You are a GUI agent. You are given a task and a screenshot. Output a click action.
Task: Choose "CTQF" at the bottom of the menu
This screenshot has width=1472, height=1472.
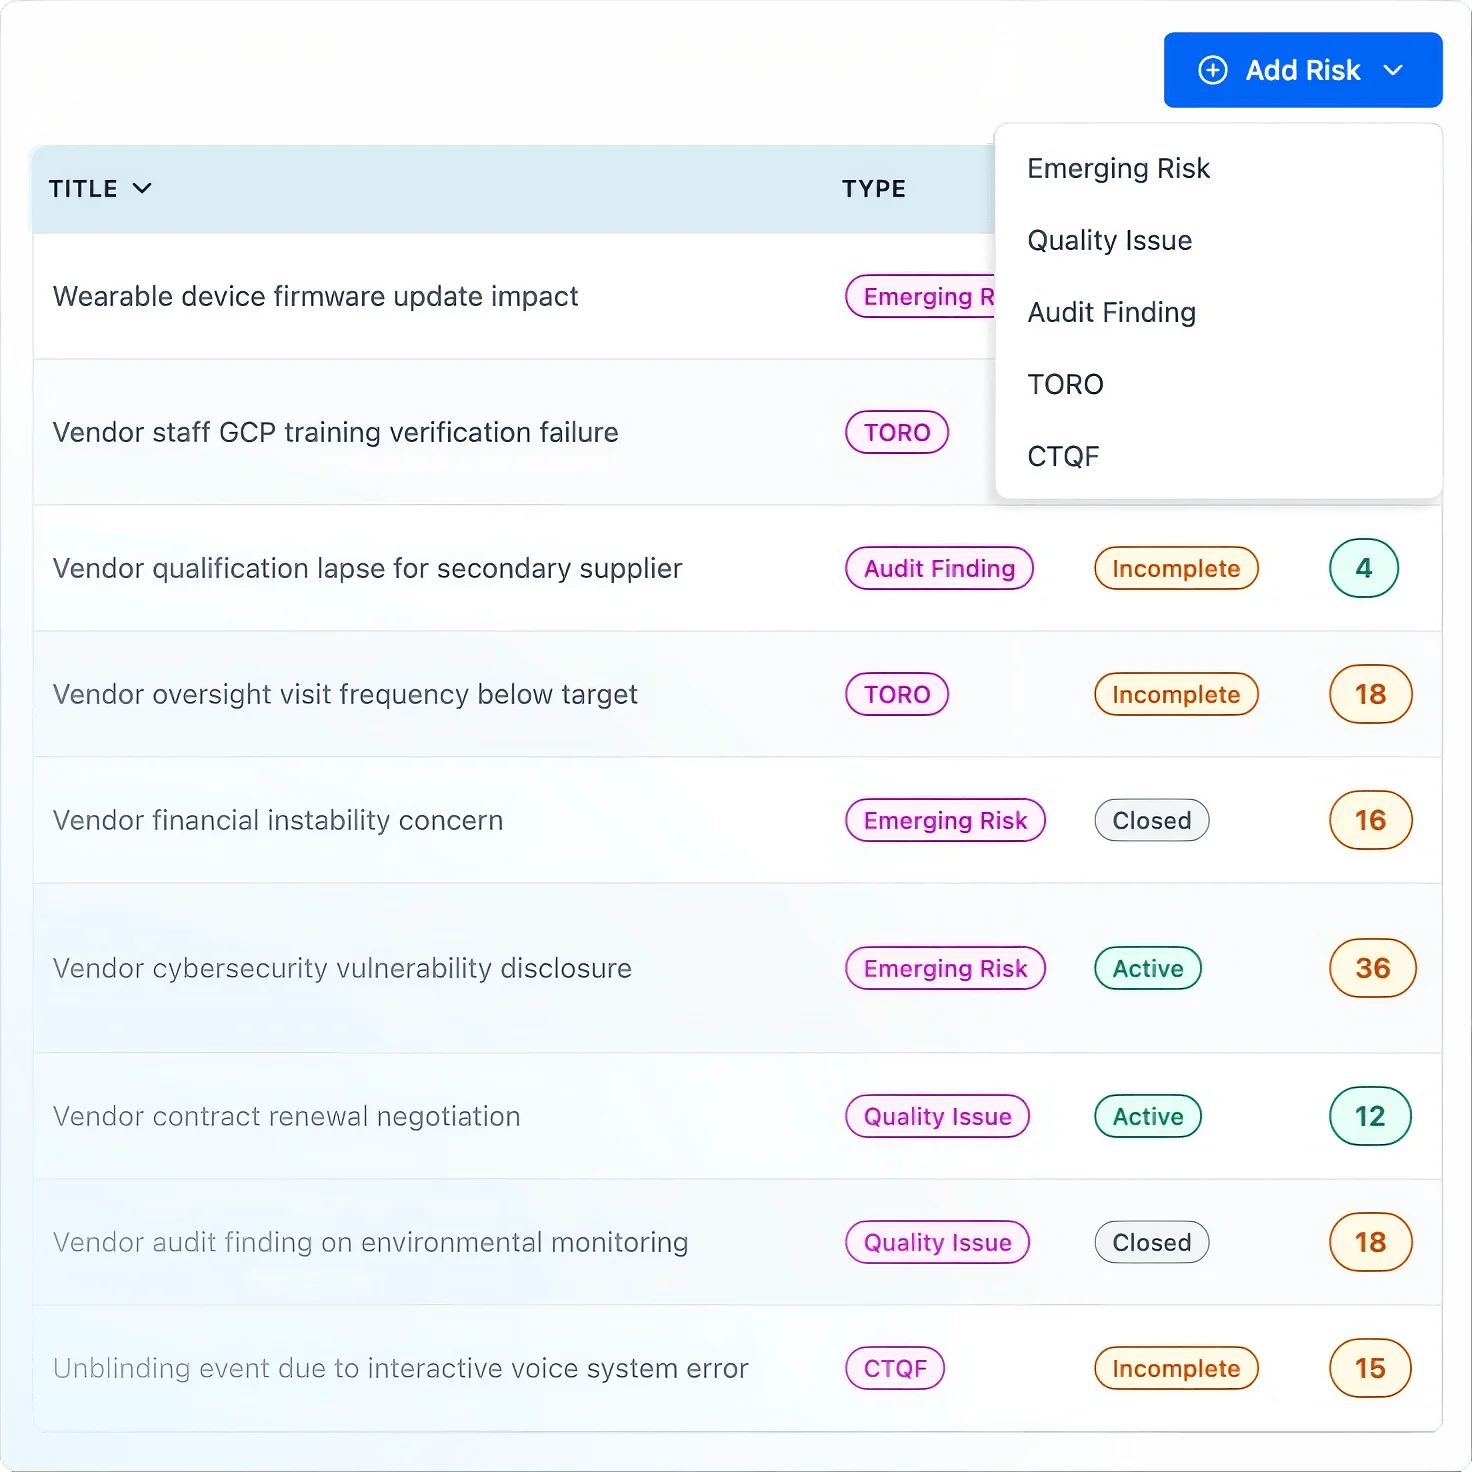click(1063, 456)
